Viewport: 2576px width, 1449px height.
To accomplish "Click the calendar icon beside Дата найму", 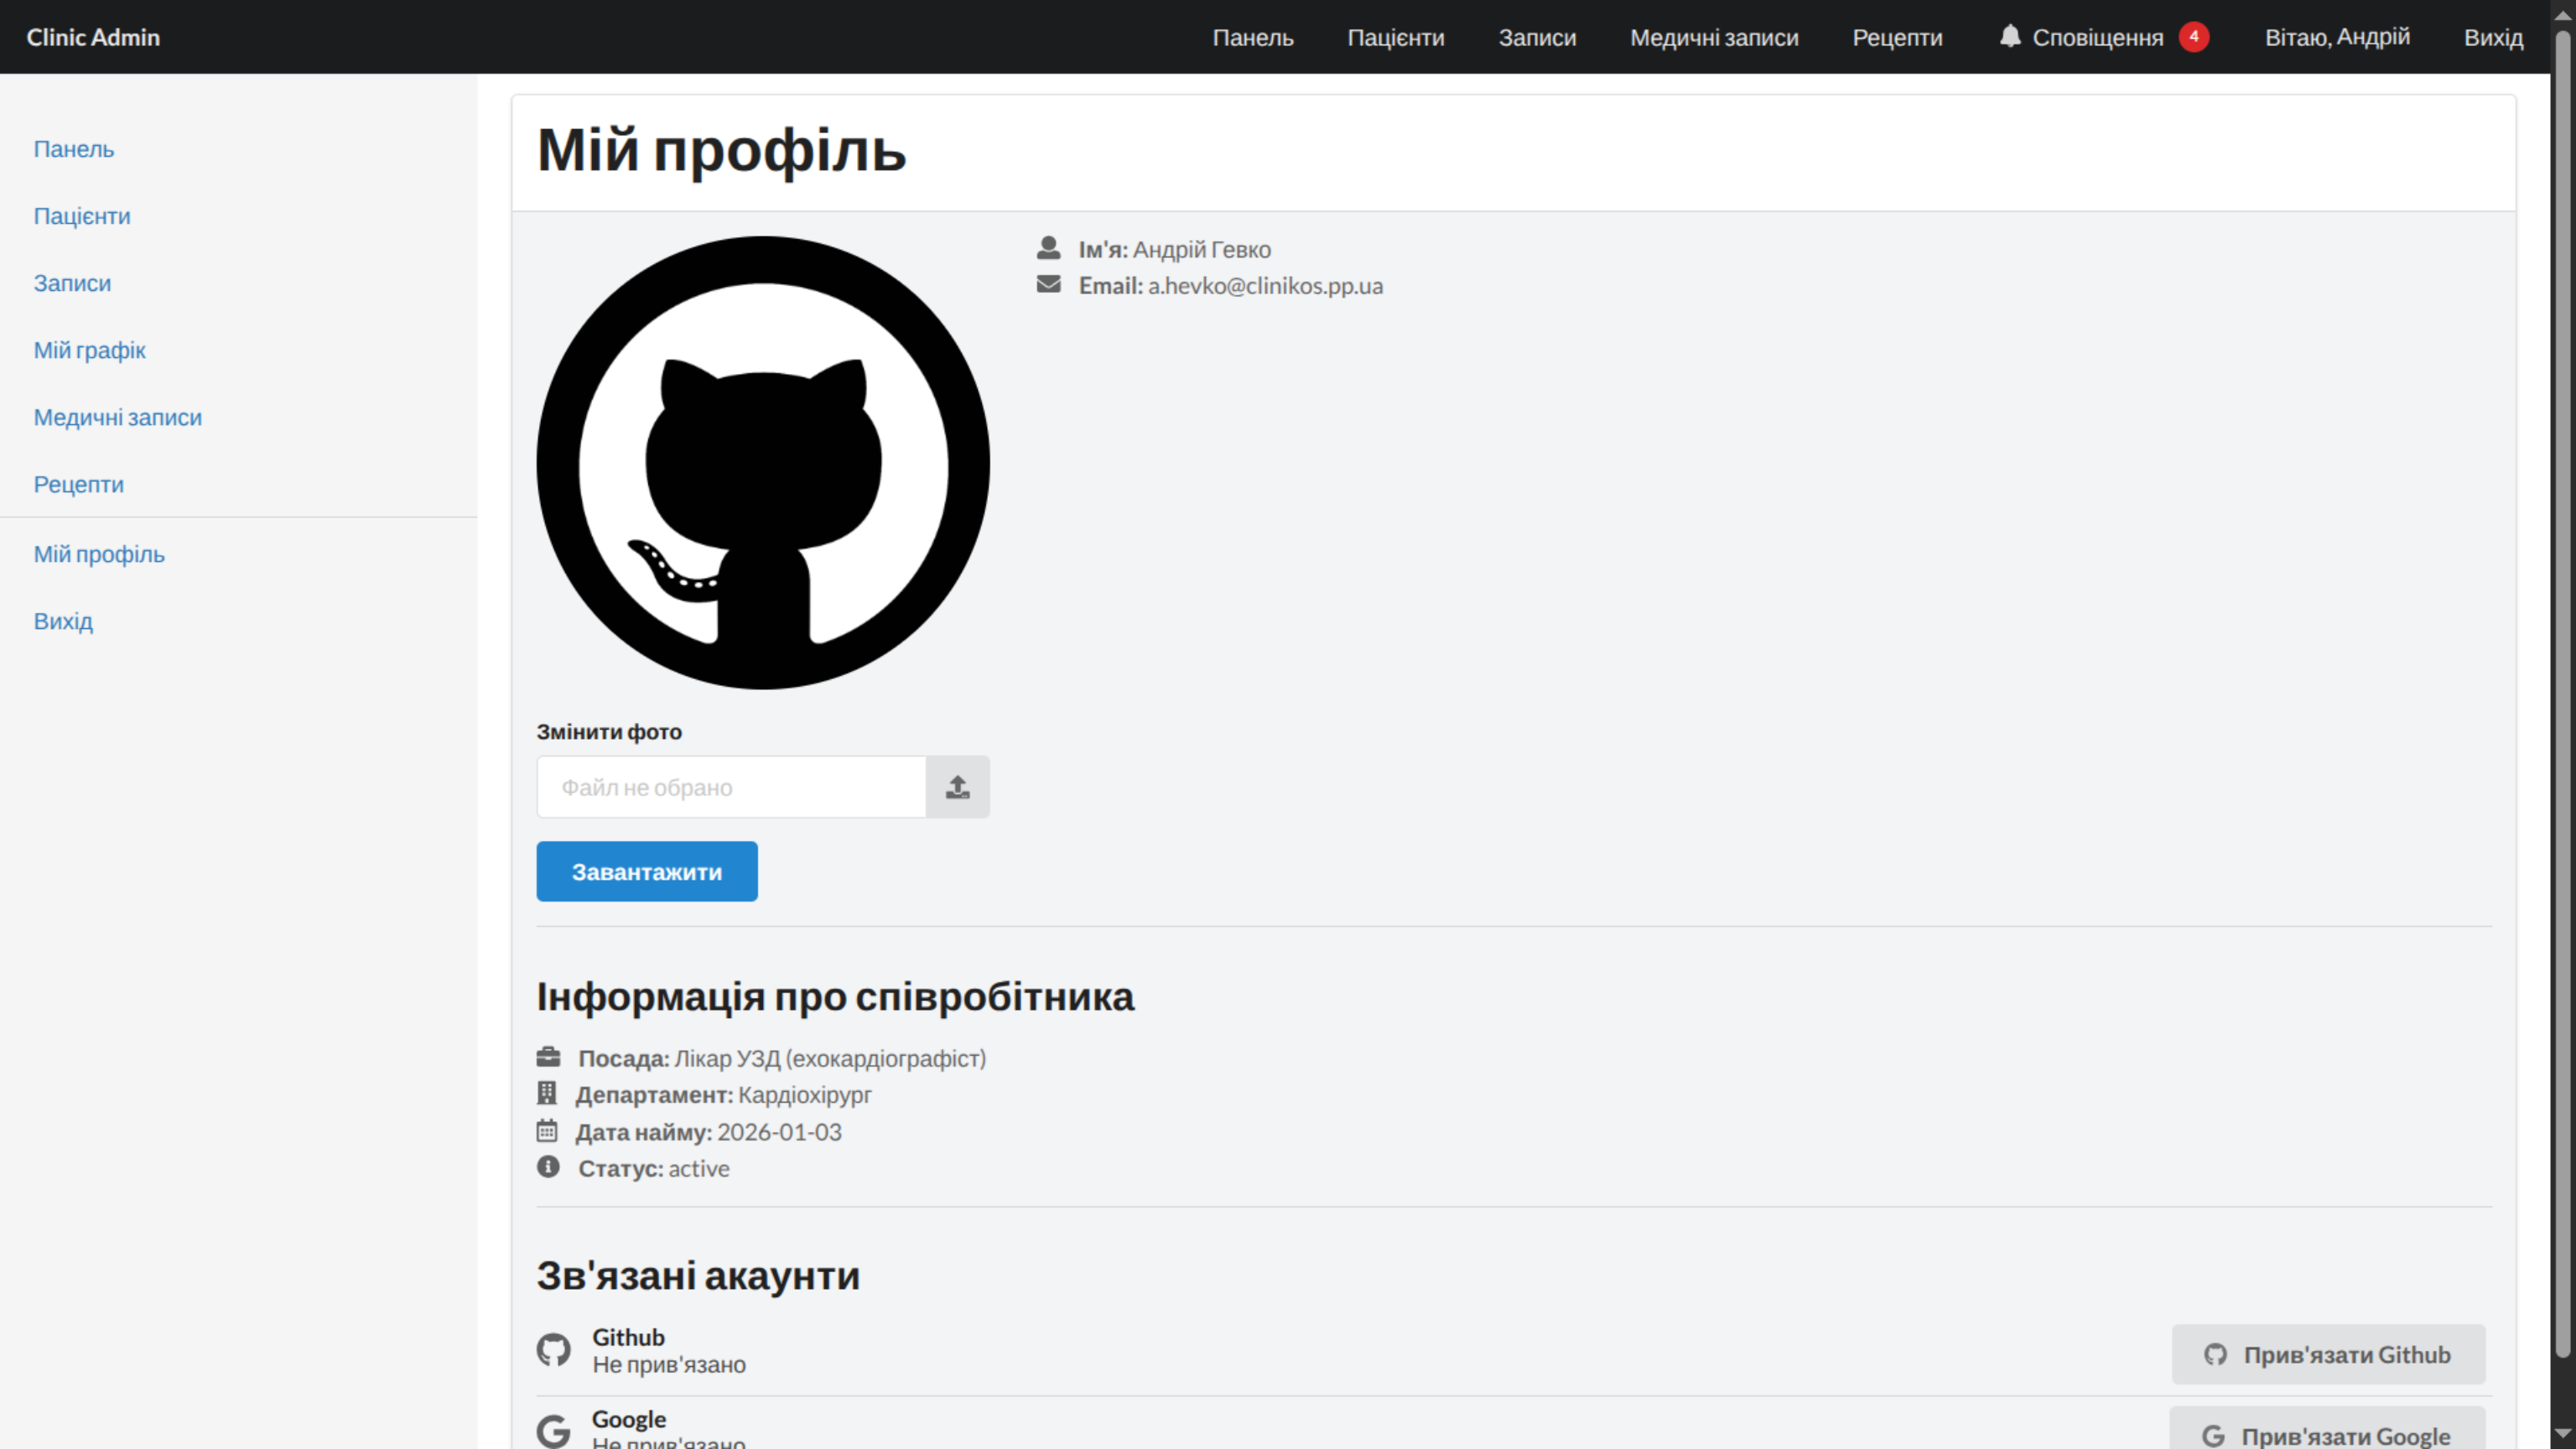I will tap(546, 1130).
